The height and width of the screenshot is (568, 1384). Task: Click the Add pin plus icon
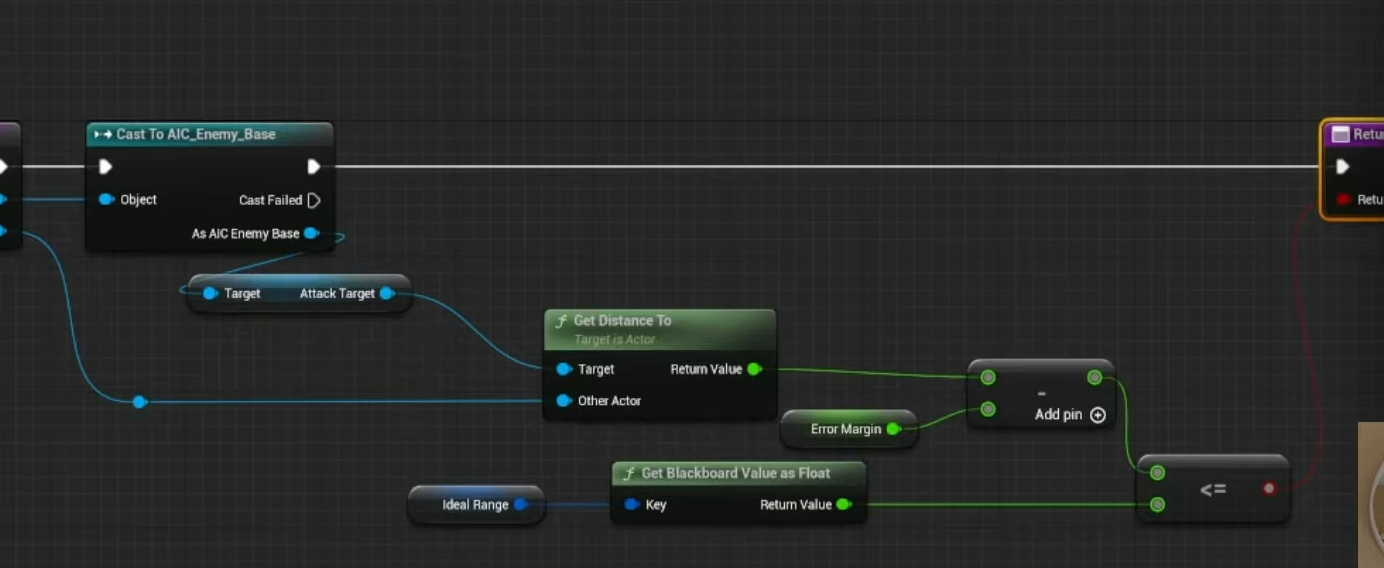[x=1098, y=415]
